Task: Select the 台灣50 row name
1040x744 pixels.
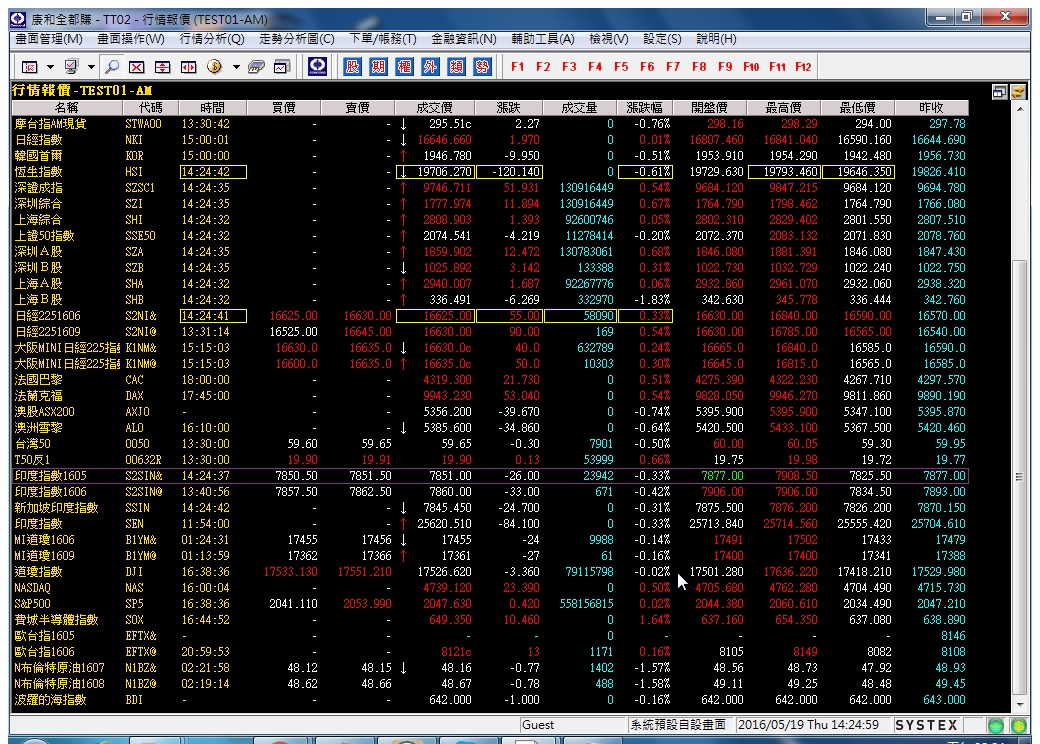Action: (32, 444)
